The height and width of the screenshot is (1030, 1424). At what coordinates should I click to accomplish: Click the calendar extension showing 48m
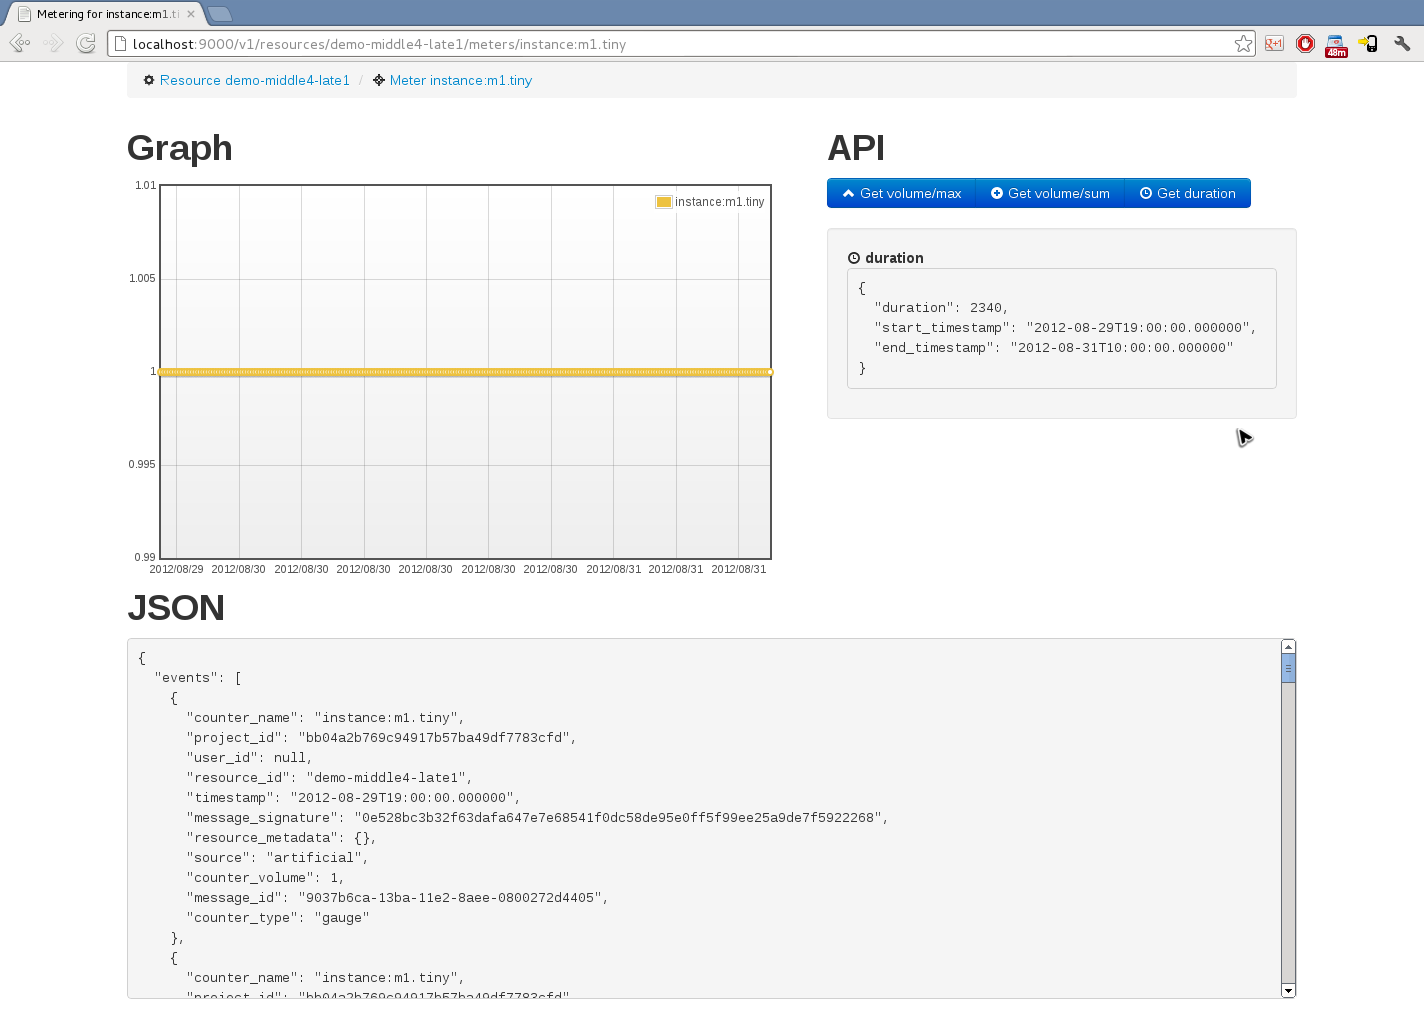click(1336, 45)
